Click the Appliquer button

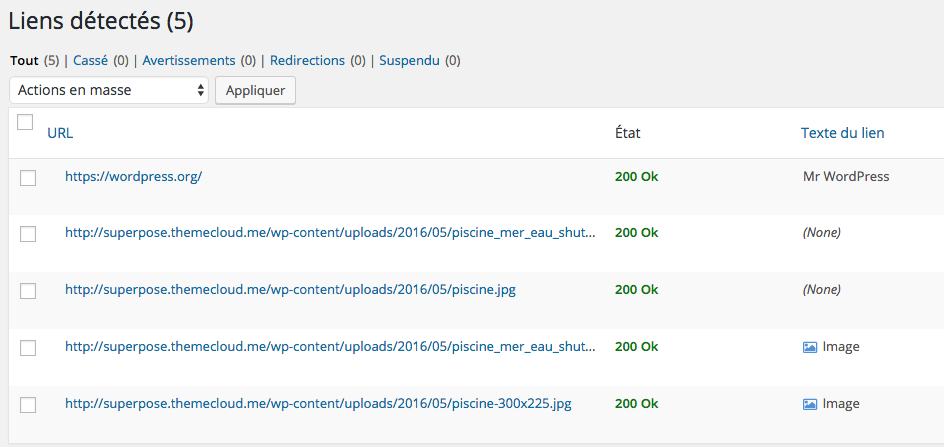point(255,90)
